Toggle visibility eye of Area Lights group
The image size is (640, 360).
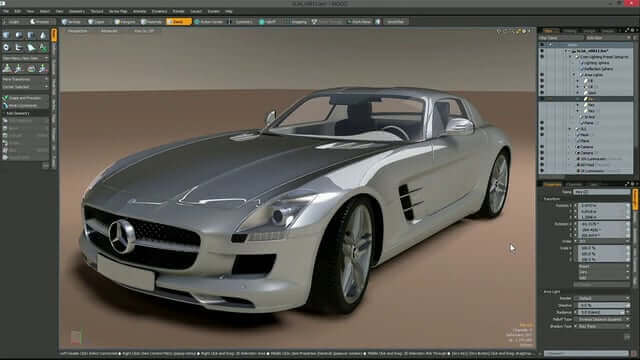coord(542,75)
